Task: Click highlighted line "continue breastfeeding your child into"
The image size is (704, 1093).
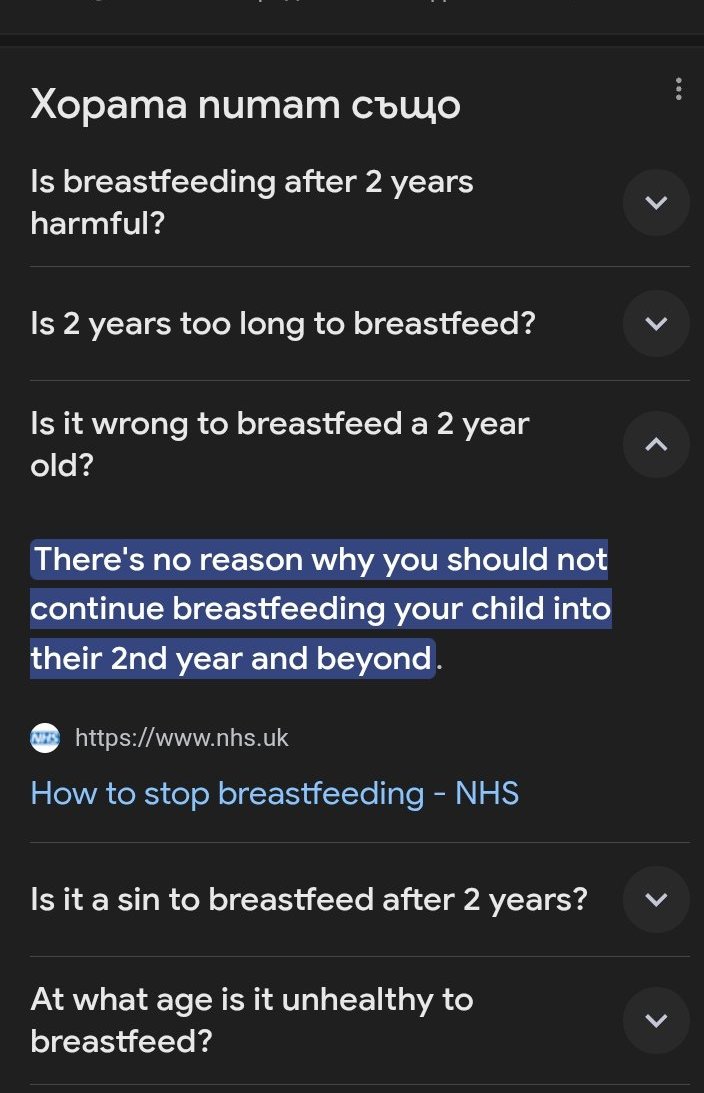Action: (x=320, y=609)
